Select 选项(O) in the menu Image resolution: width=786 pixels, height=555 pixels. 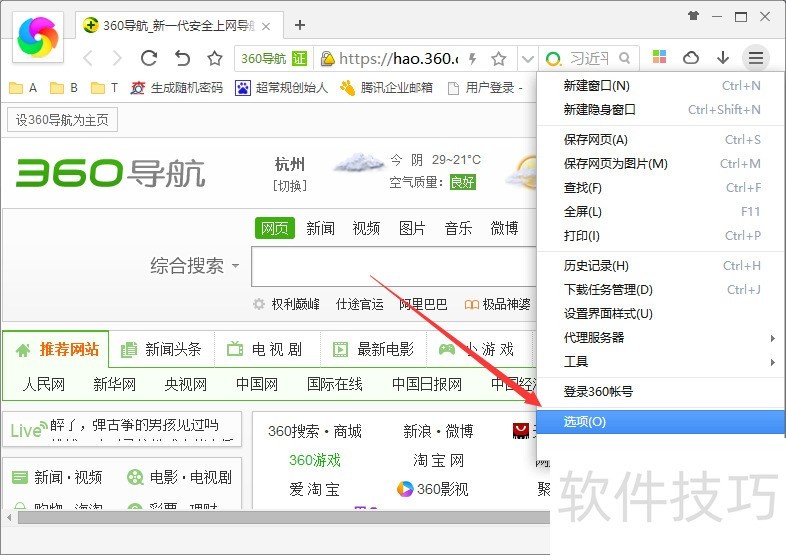coord(585,421)
